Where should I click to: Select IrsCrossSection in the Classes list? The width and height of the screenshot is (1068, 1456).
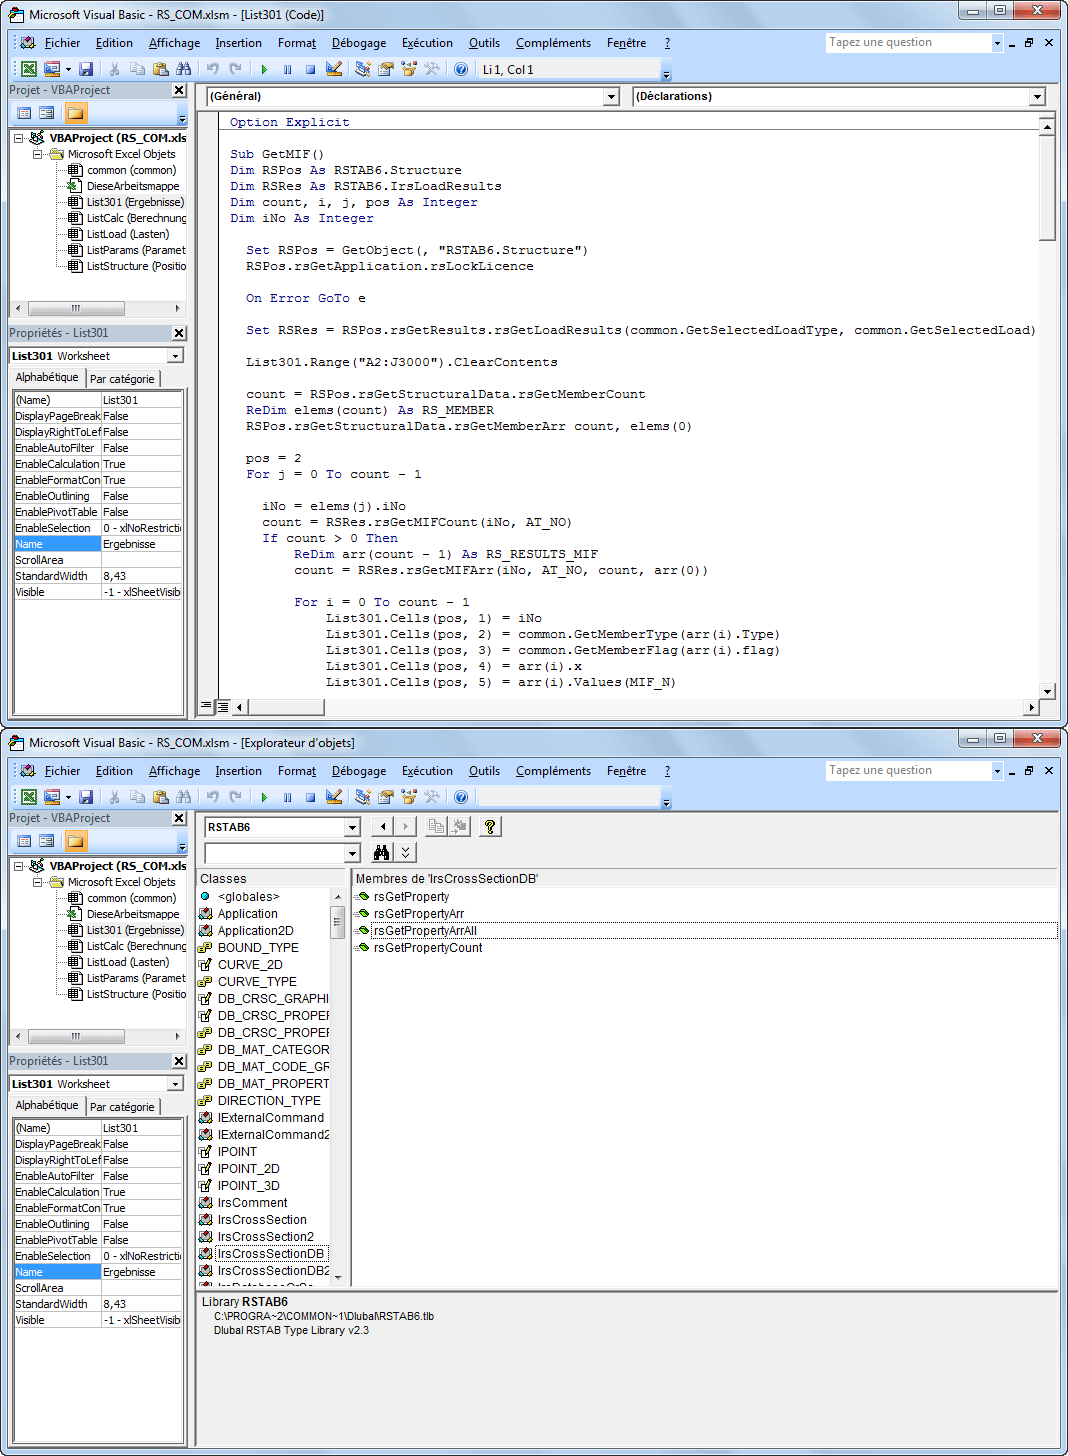pyautogui.click(x=262, y=1219)
